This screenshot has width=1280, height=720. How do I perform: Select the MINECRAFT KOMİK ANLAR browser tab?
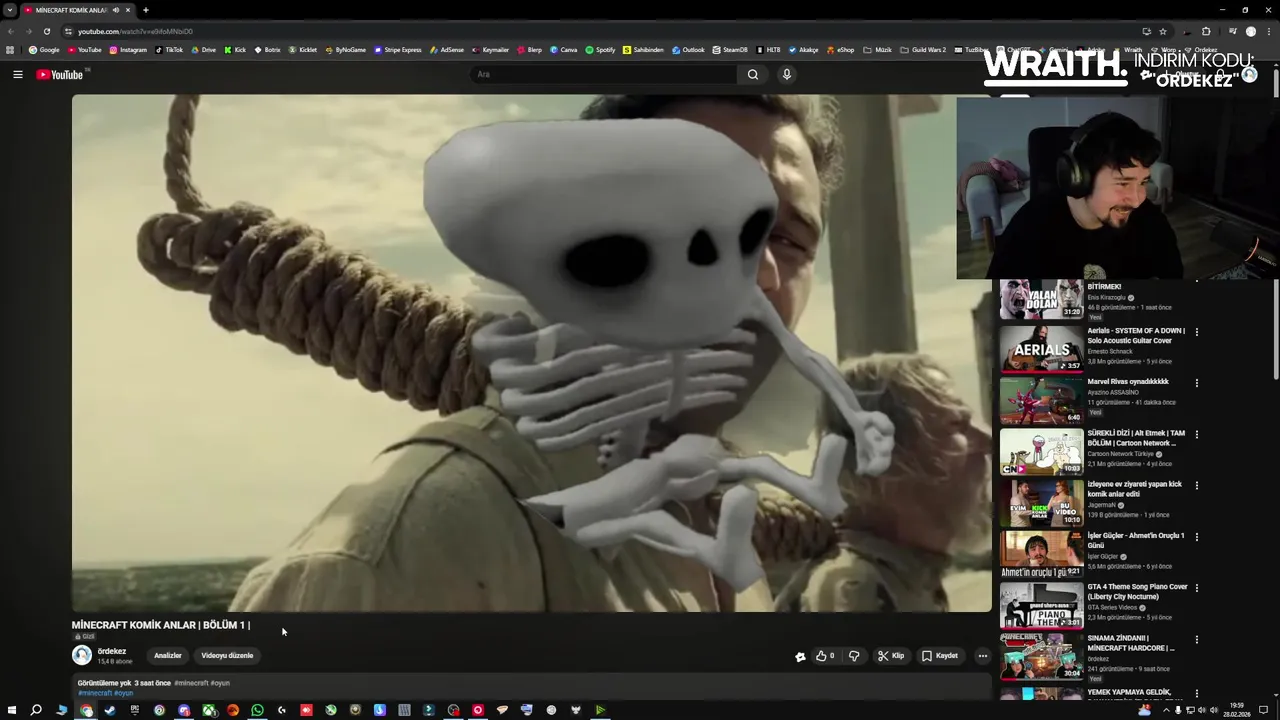78,10
